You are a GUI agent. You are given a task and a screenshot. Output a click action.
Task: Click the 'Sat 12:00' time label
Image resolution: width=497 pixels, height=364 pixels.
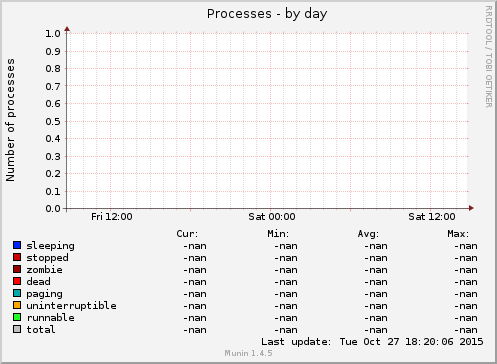[x=432, y=217]
